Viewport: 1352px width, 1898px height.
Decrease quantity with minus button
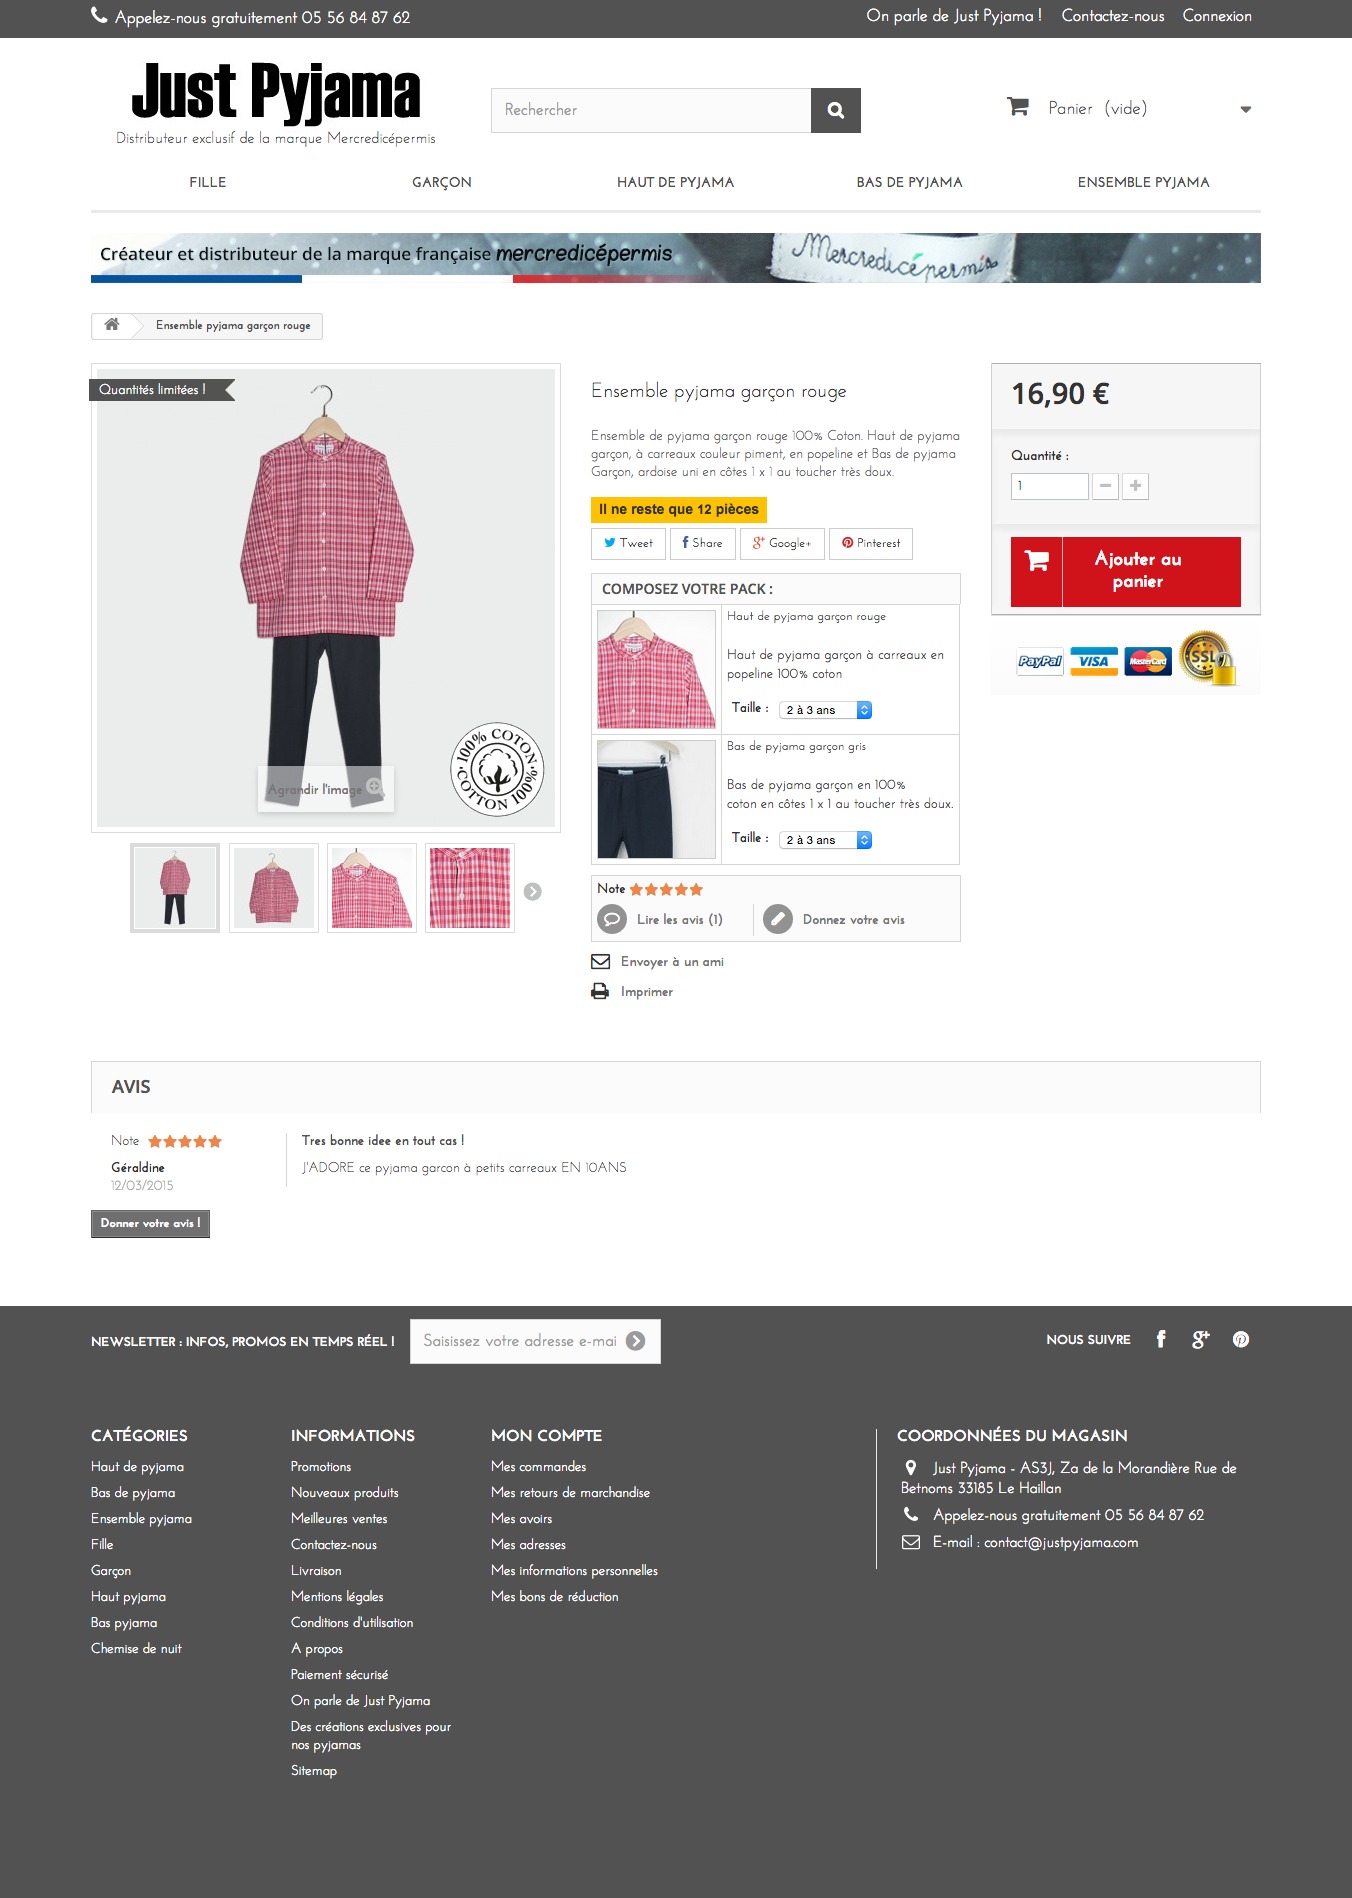pos(1105,486)
